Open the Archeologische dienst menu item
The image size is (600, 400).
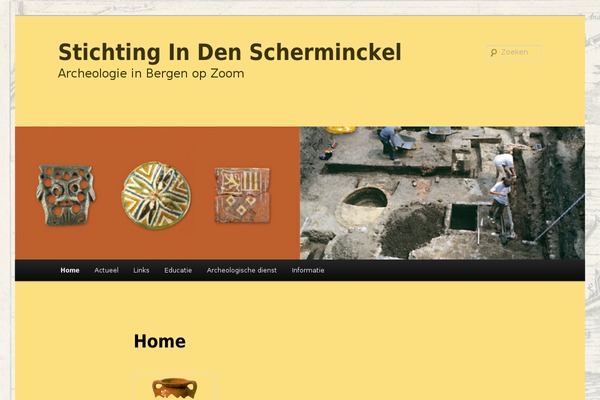coord(241,270)
